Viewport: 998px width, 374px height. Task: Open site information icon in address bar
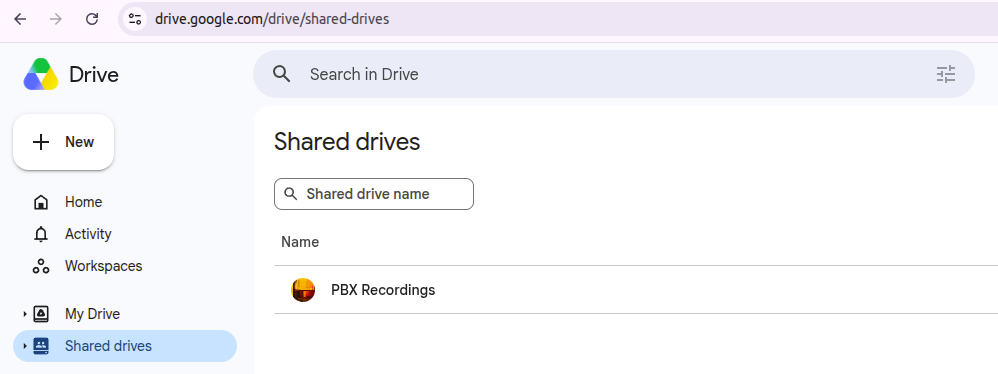pyautogui.click(x=134, y=19)
